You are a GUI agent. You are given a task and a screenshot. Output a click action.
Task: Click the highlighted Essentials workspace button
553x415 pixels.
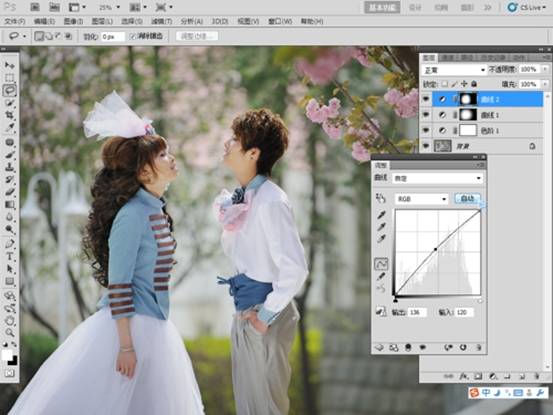click(382, 7)
